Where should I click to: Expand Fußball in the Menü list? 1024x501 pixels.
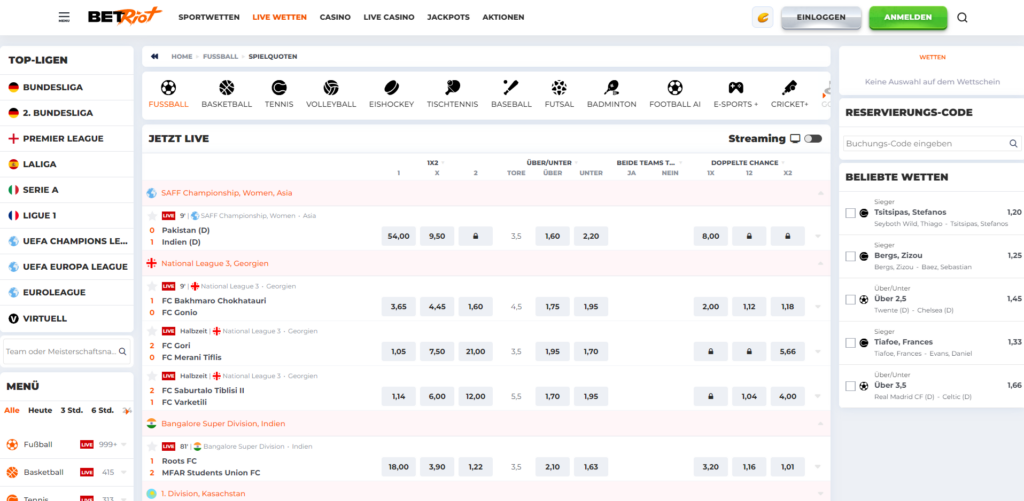pos(125,444)
